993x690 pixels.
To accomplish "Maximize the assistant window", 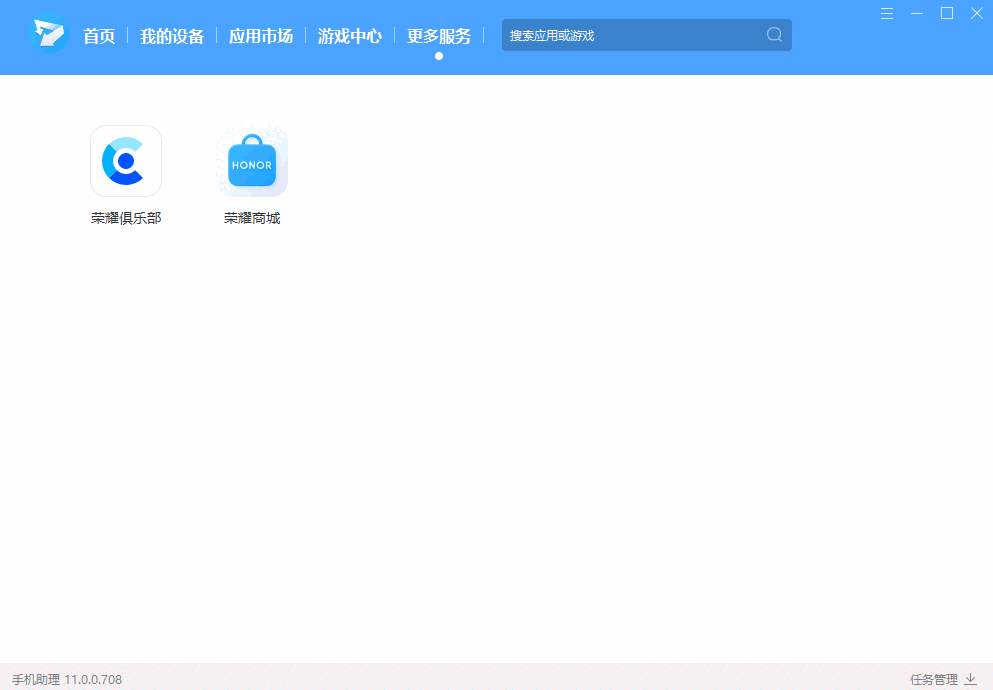I will coord(946,14).
